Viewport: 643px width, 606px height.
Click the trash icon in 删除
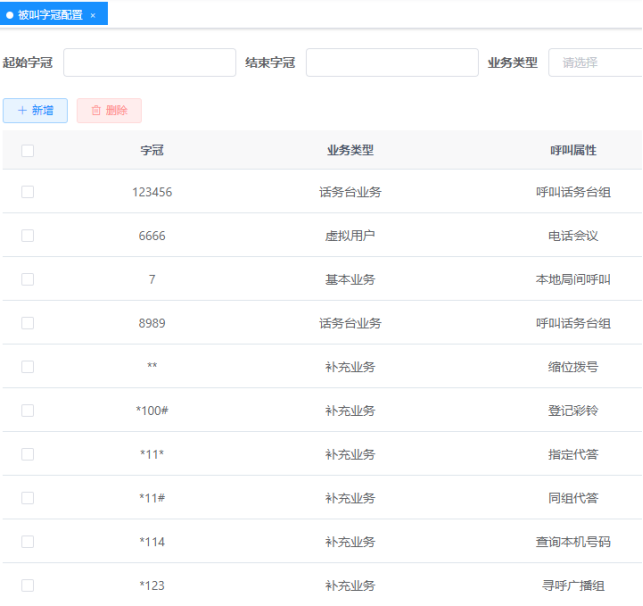(96, 111)
